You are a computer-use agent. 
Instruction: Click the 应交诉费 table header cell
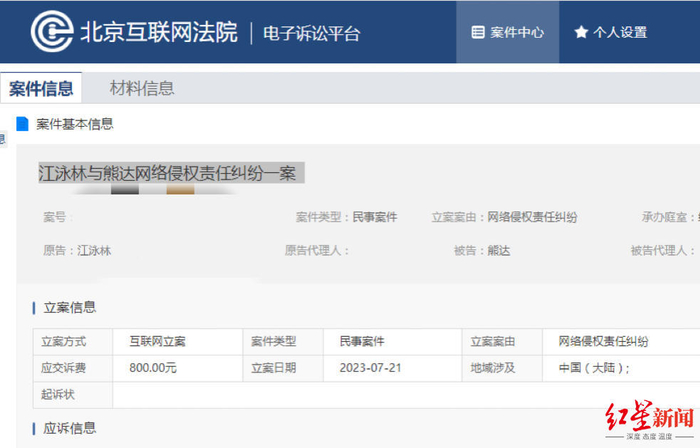pyautogui.click(x=72, y=368)
